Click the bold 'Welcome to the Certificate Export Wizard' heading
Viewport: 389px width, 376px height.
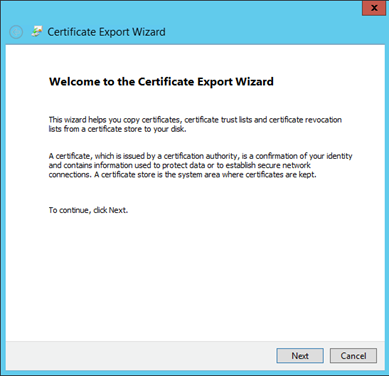coord(161,82)
